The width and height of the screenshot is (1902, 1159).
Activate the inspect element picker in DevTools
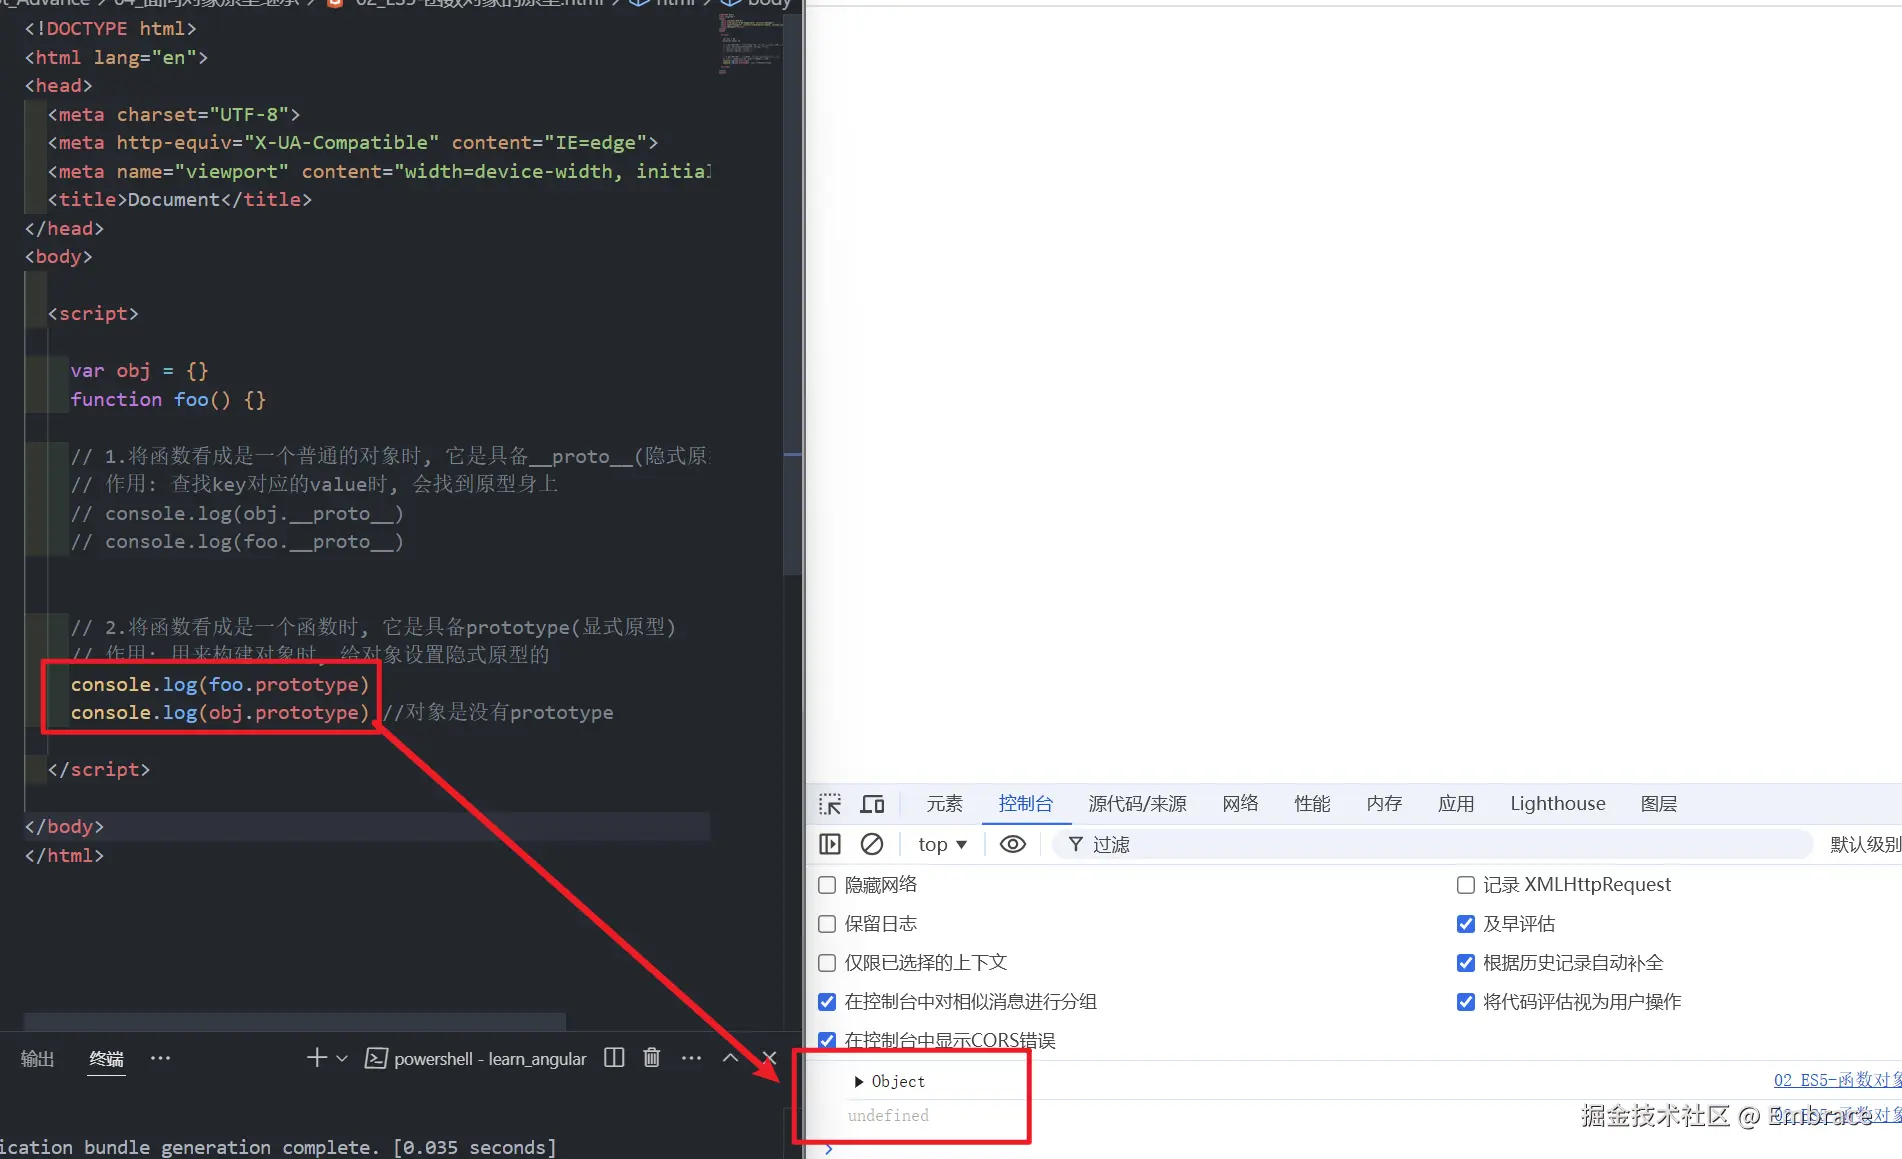point(830,804)
